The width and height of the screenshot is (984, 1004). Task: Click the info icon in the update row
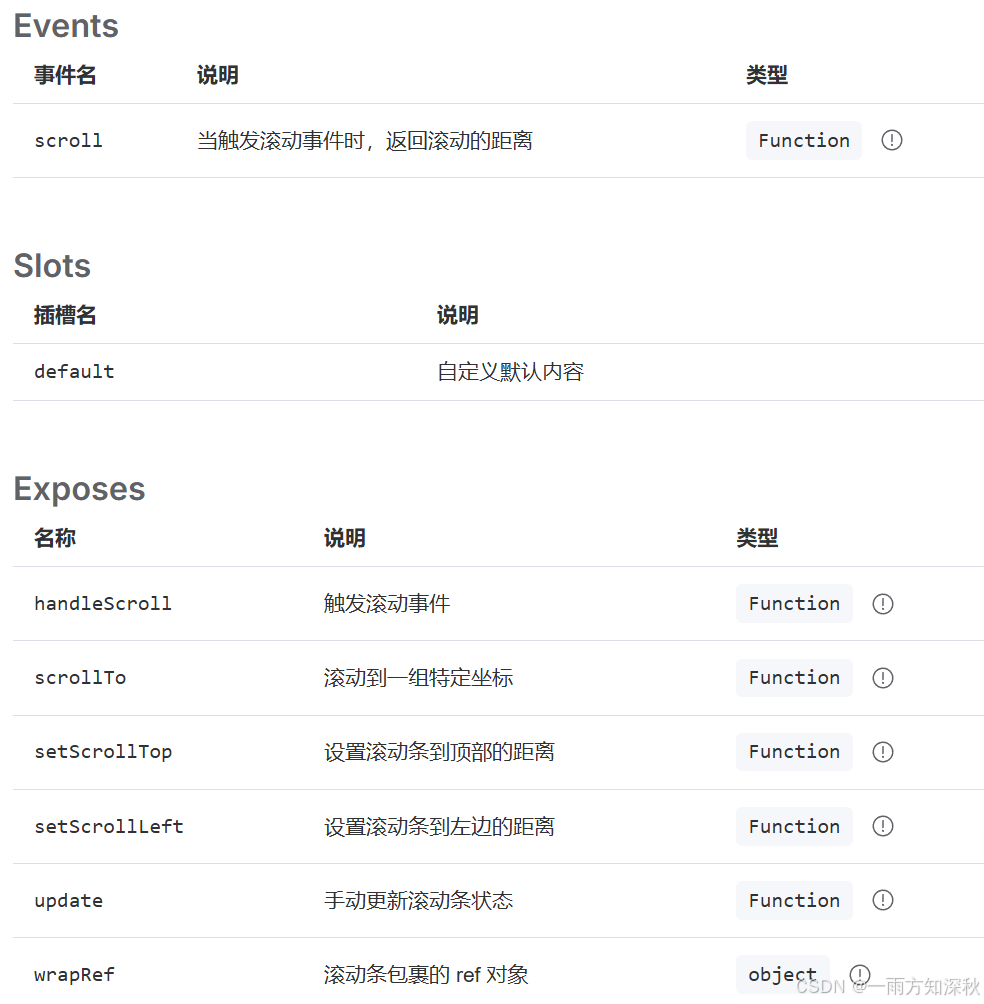[882, 900]
